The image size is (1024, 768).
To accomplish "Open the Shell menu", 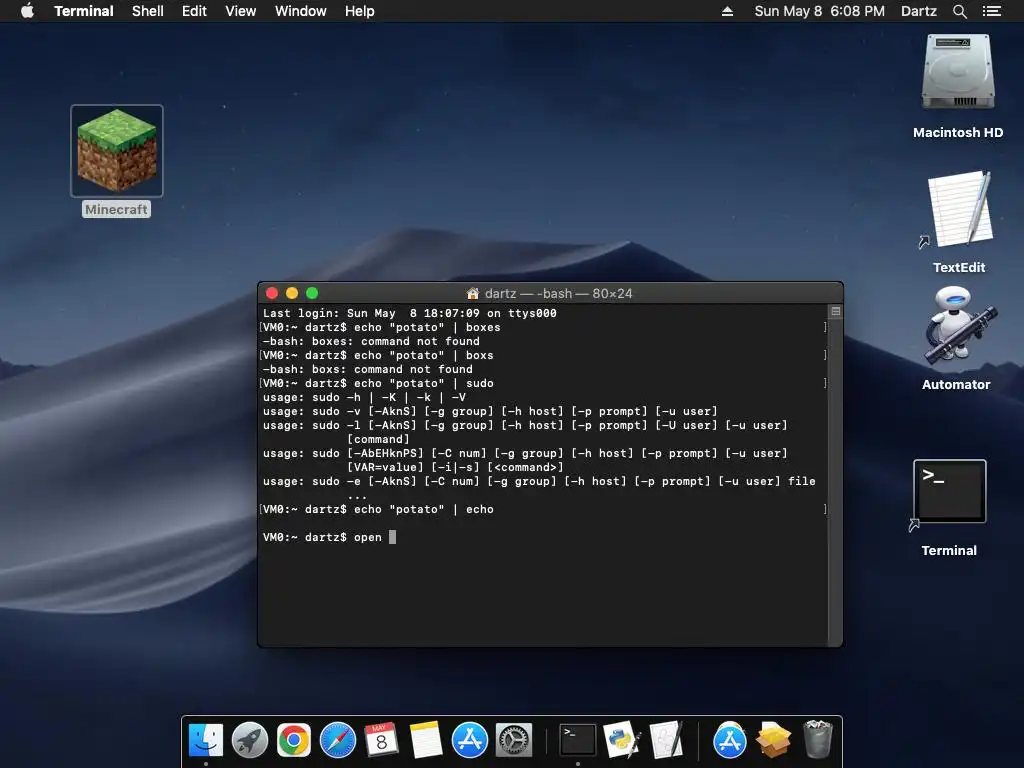I will click(148, 11).
